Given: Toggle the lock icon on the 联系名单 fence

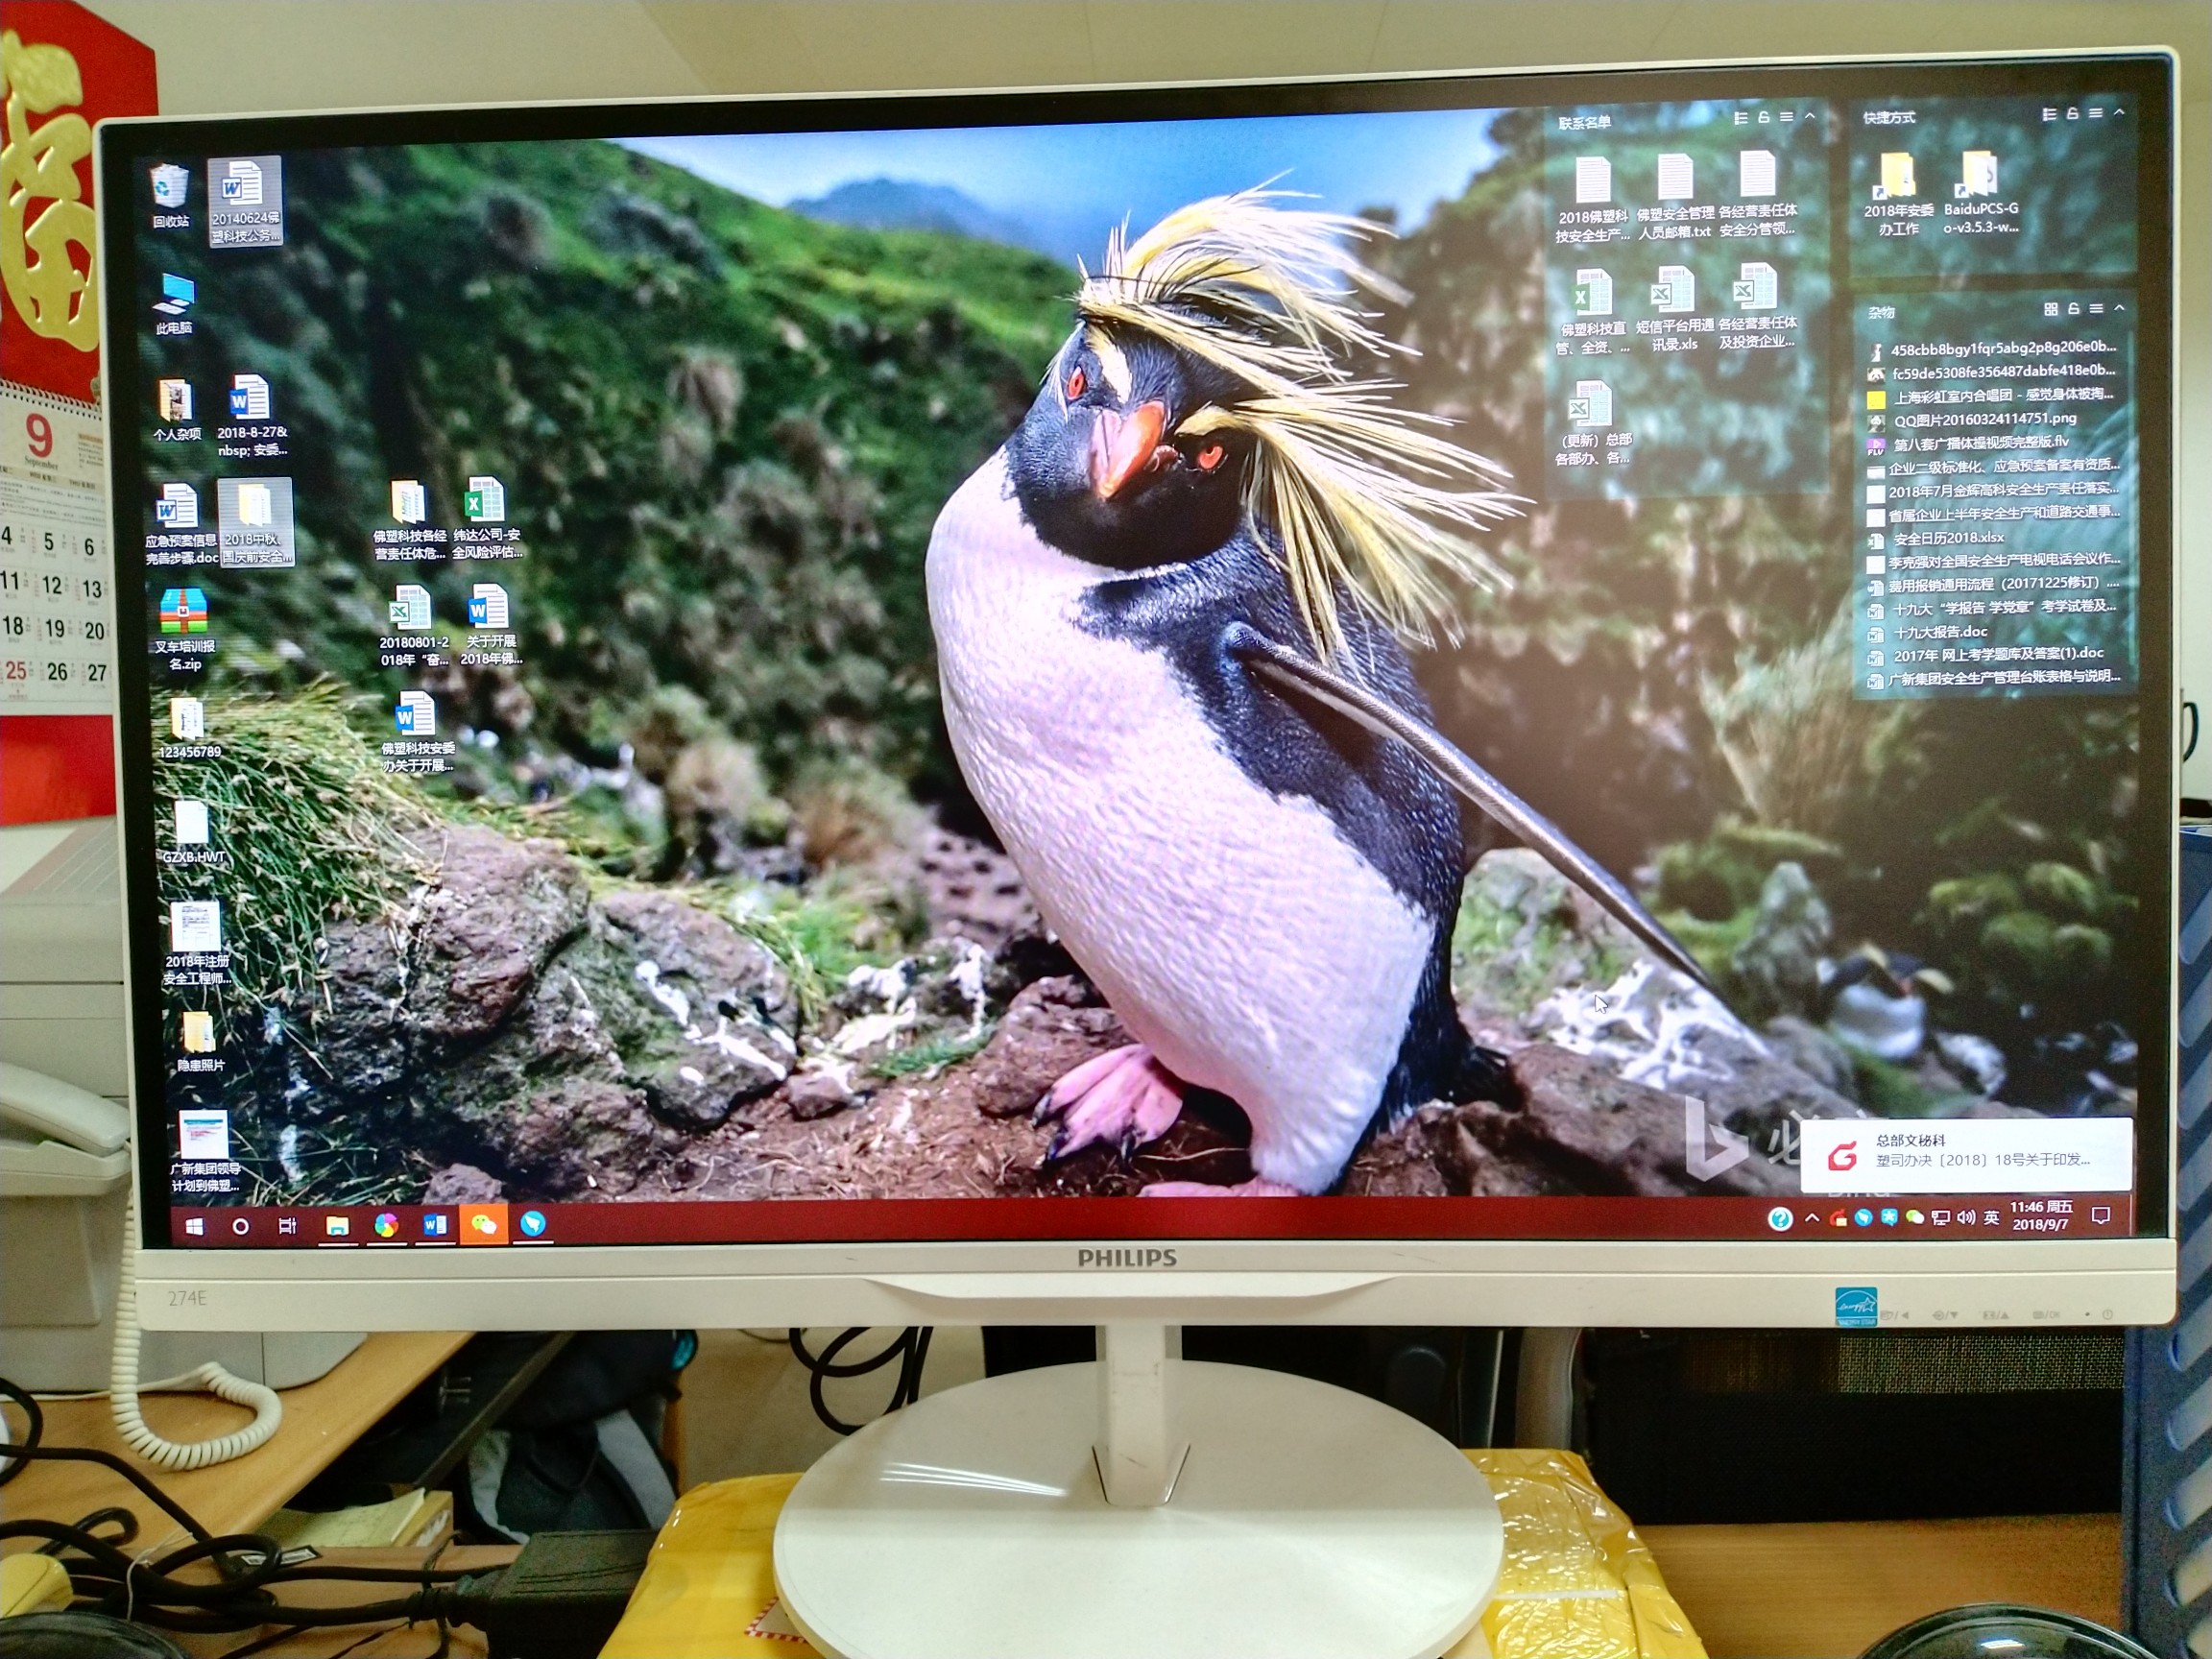Looking at the screenshot, I should point(1764,118).
